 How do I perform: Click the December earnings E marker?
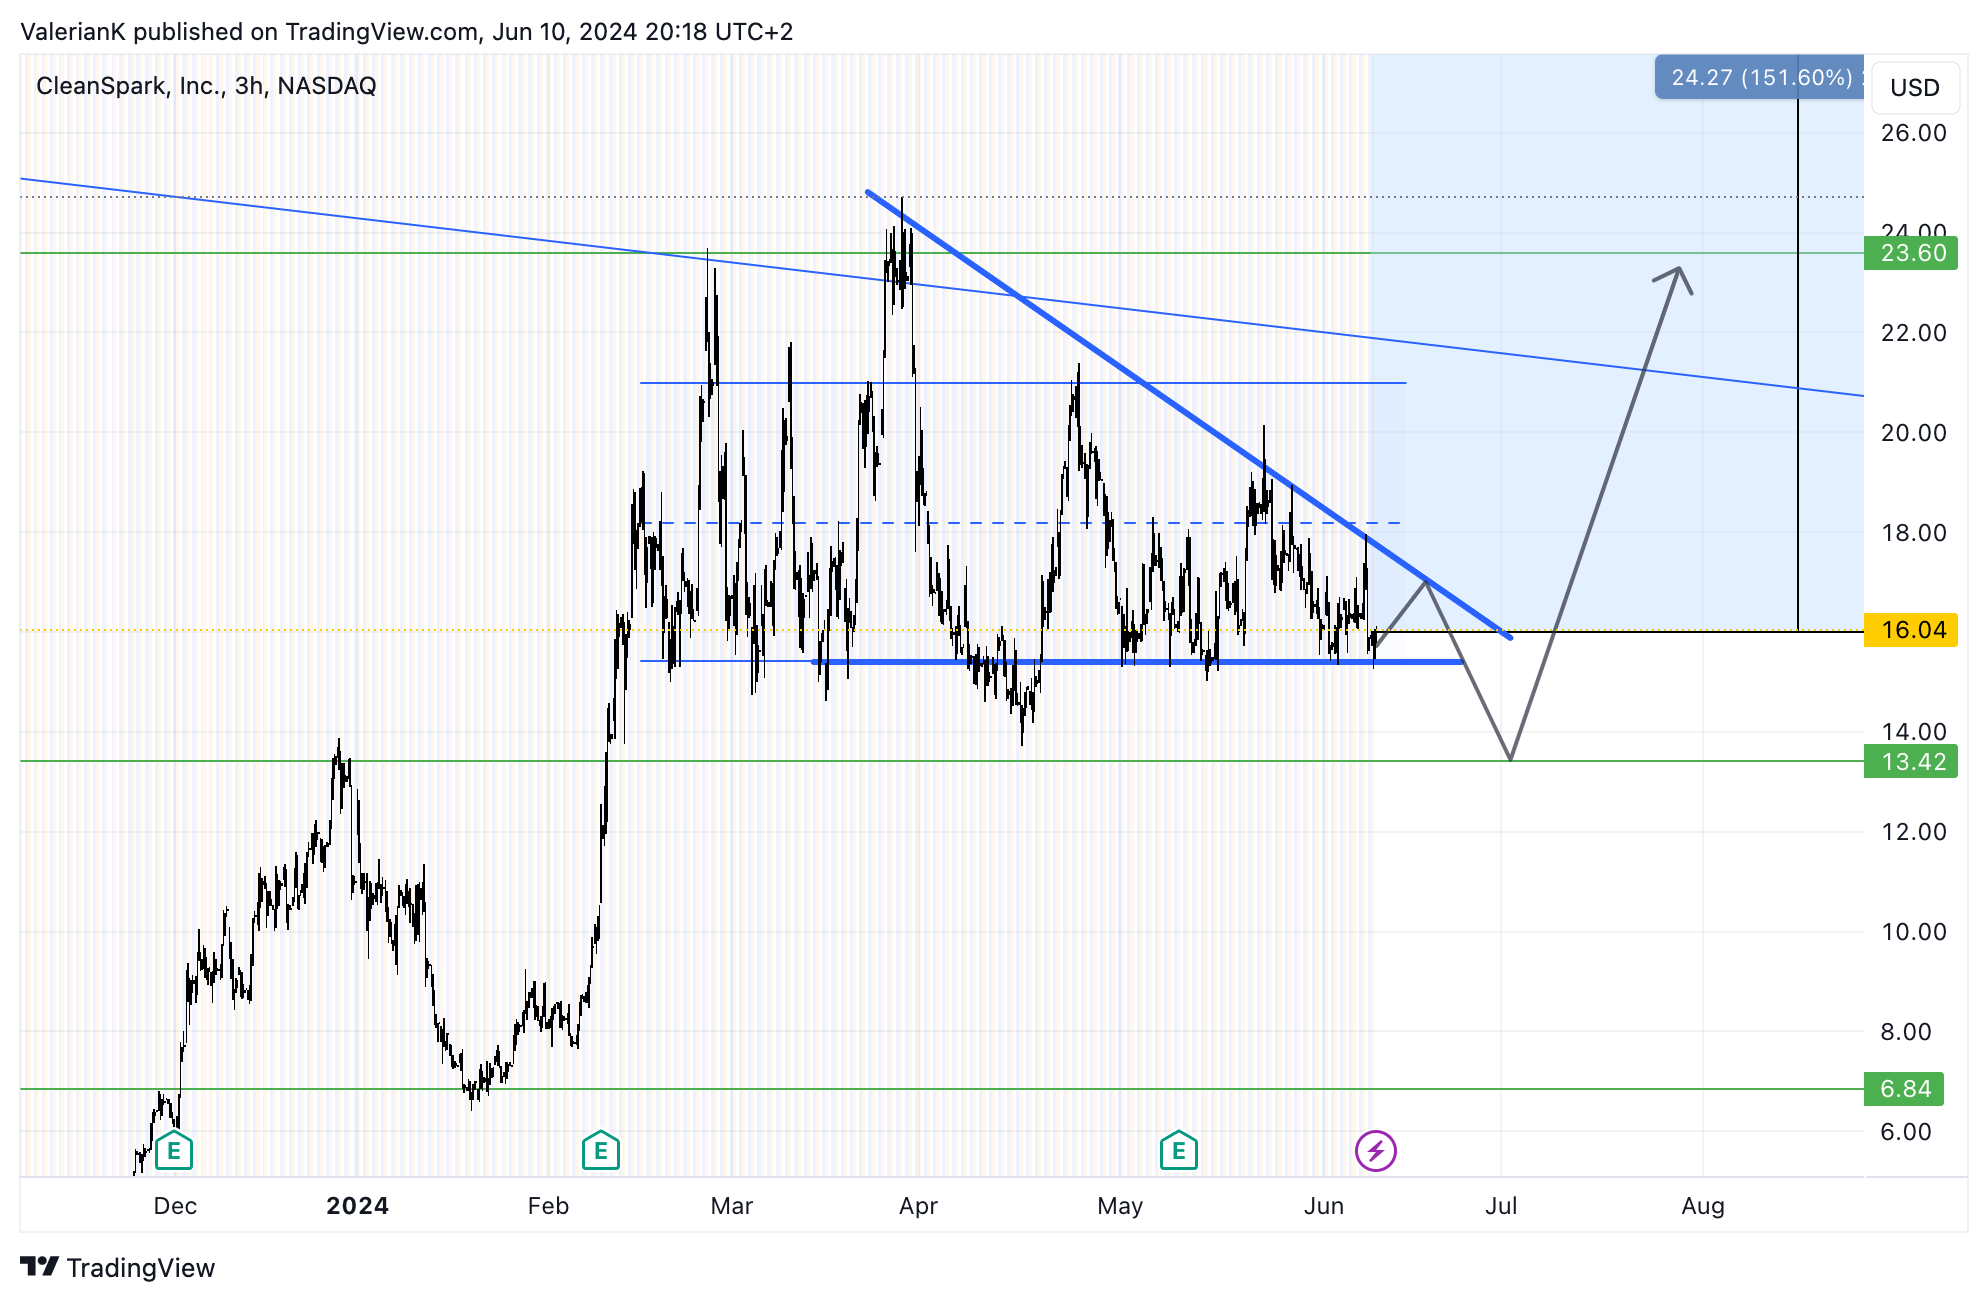174,1151
